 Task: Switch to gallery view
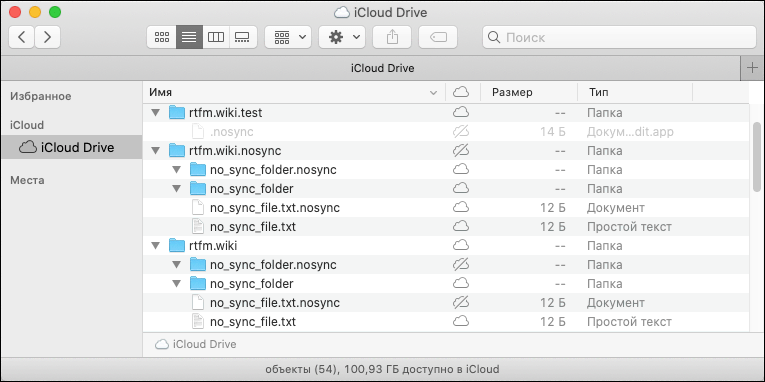tap(243, 37)
